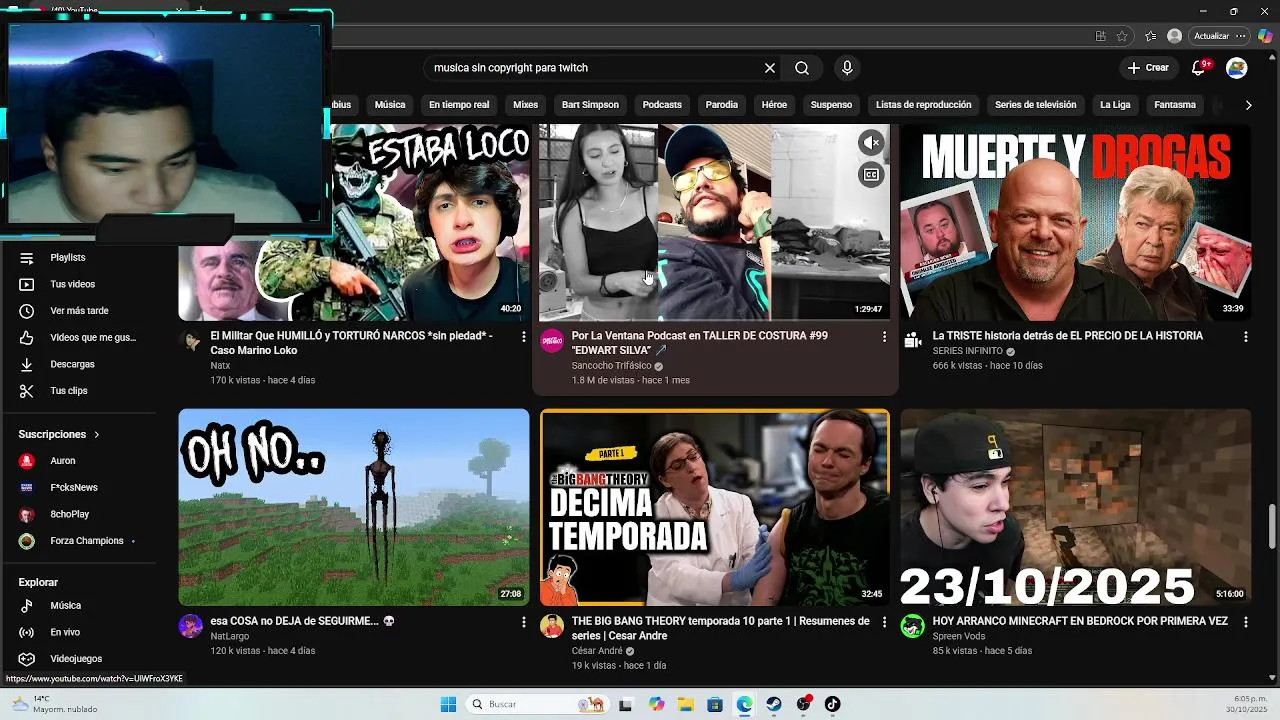Open options for Por La Ventana Podcast video
This screenshot has height=720, width=1280.
pyautogui.click(x=884, y=337)
